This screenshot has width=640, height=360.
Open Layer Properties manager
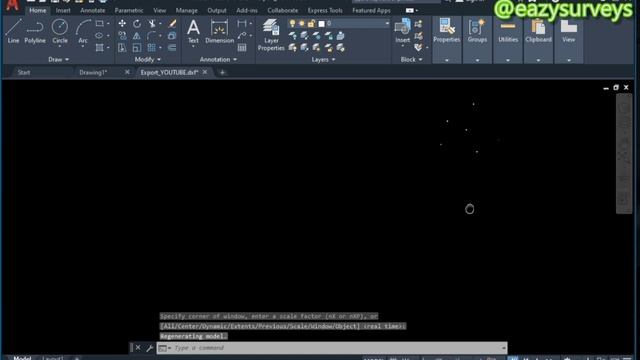[x=271, y=35]
